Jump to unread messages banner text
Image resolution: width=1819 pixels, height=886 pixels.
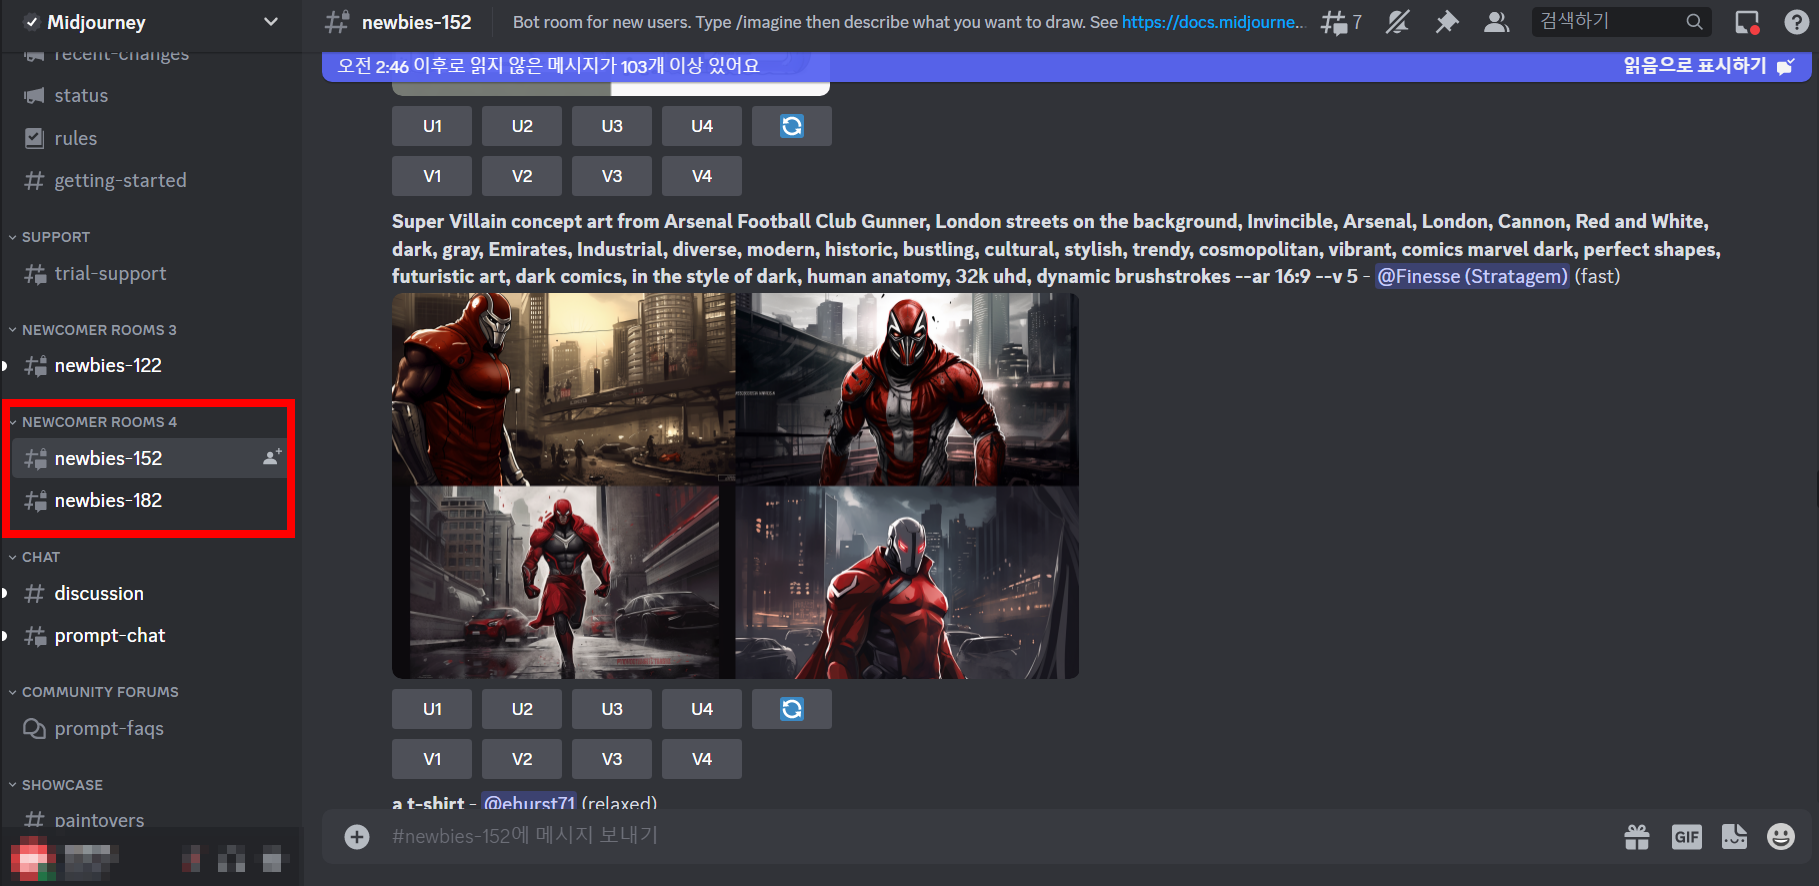548,66
